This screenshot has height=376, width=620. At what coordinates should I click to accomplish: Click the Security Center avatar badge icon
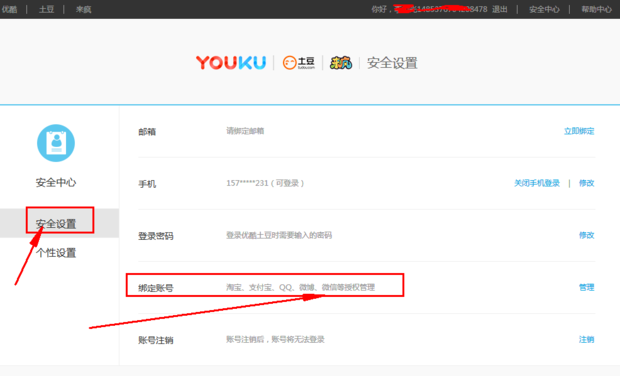coord(56,143)
